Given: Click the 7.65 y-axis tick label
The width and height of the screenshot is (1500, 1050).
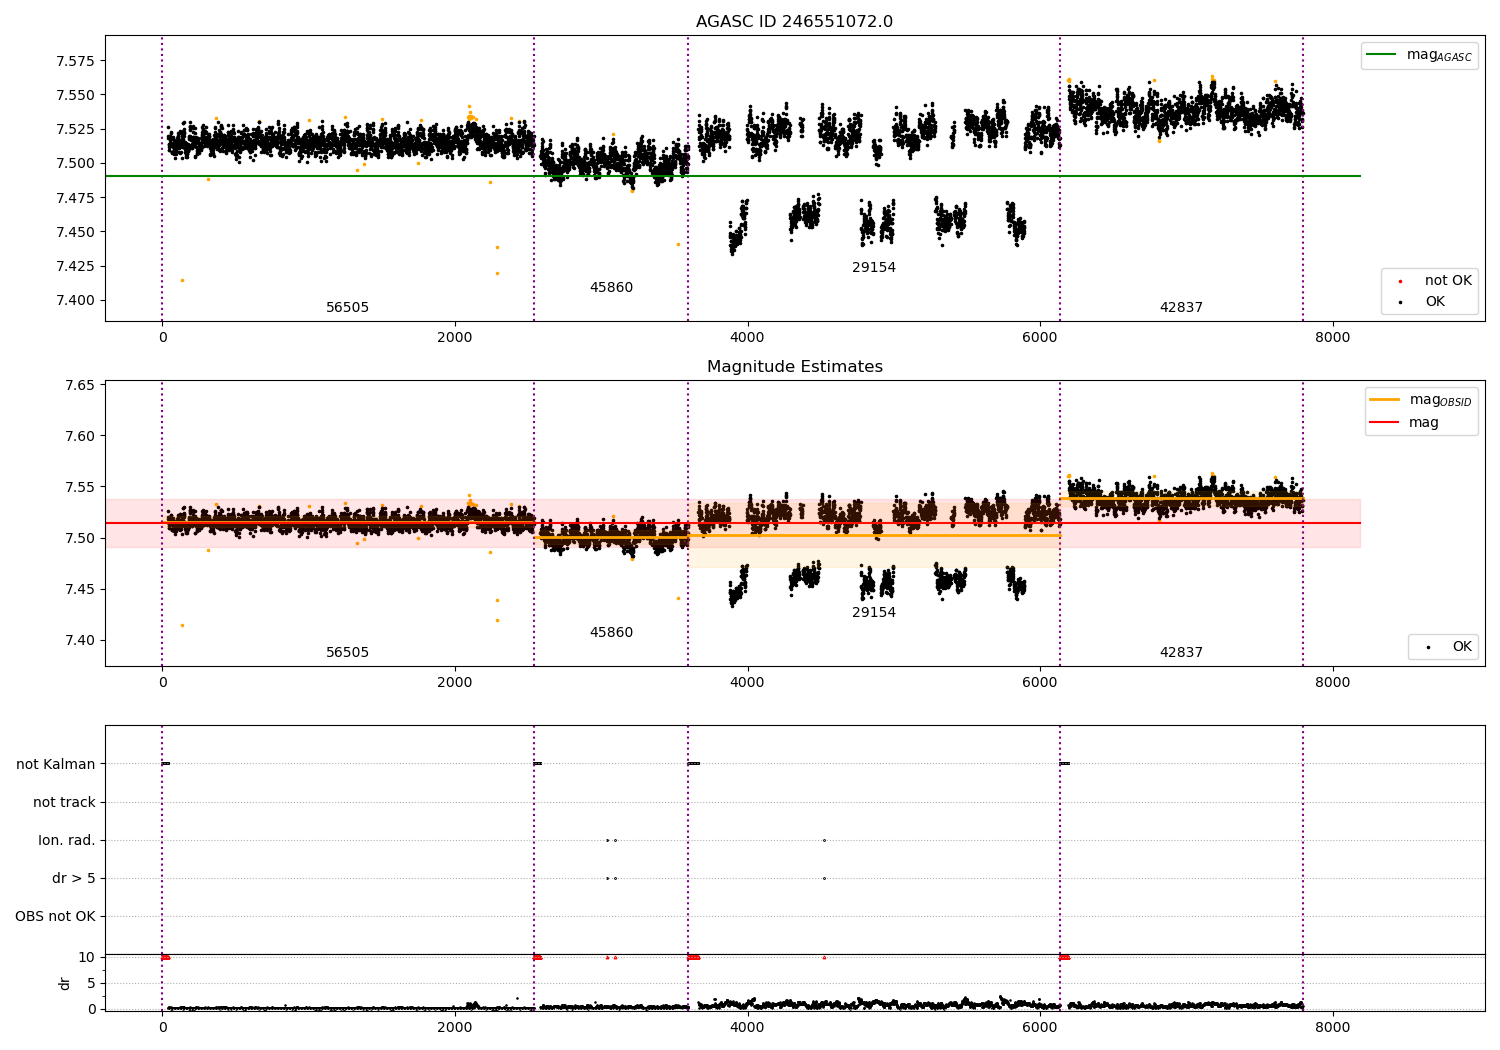Looking at the screenshot, I should [x=79, y=385].
